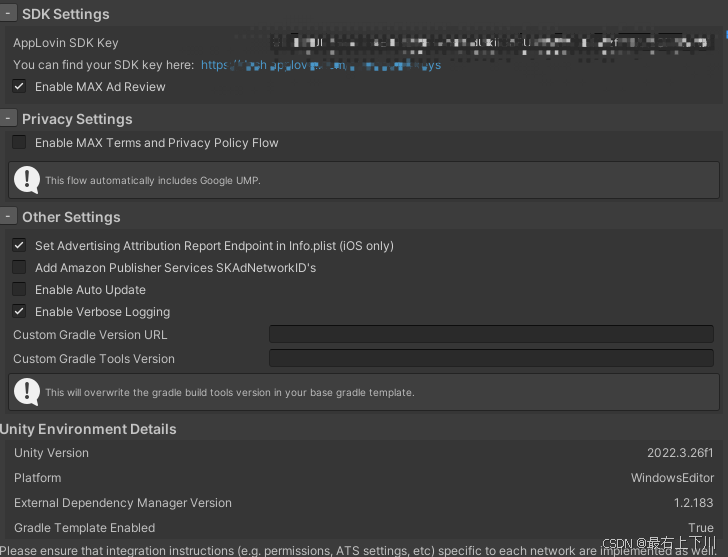The height and width of the screenshot is (557, 728).
Task: Focus the Custom Gradle Tools Version field
Action: coord(491,358)
